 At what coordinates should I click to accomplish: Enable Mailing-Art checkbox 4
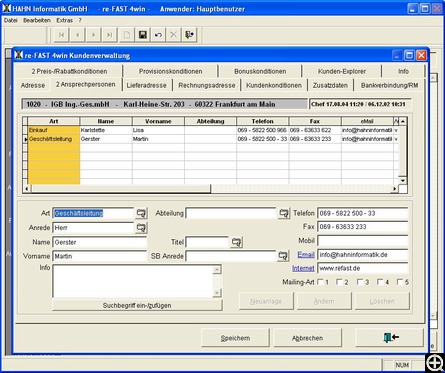(380, 282)
